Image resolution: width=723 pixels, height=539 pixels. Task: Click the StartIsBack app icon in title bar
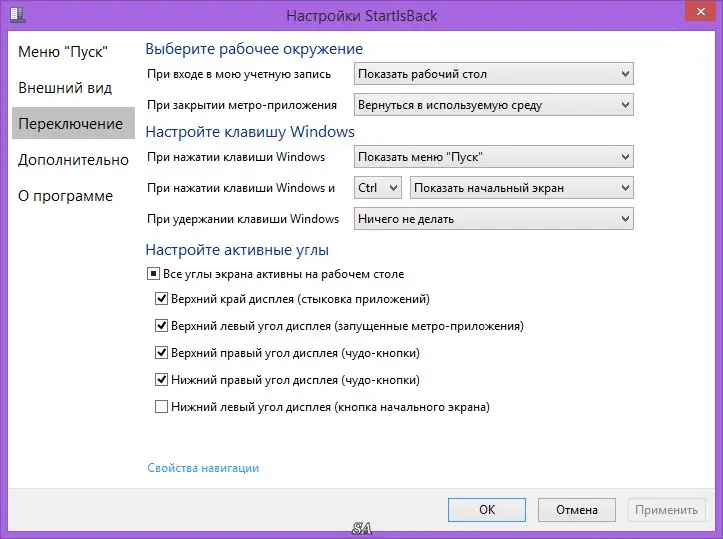18,14
